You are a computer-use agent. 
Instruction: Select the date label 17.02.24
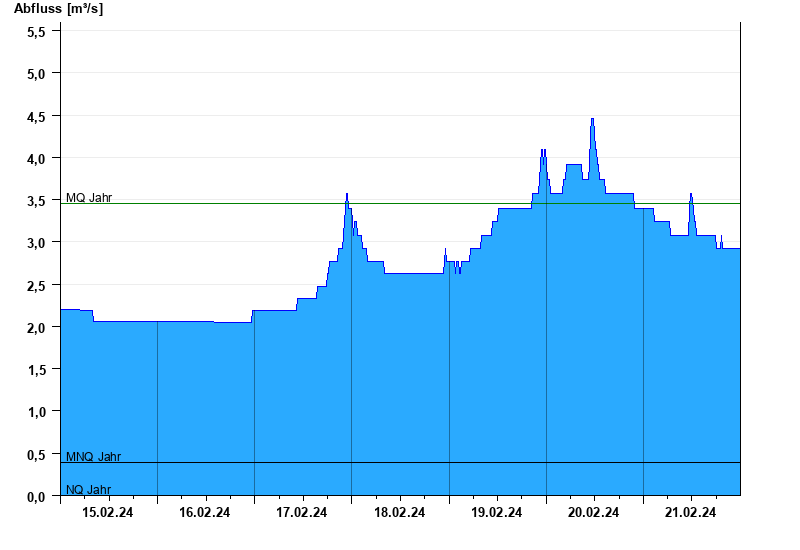[x=302, y=512]
